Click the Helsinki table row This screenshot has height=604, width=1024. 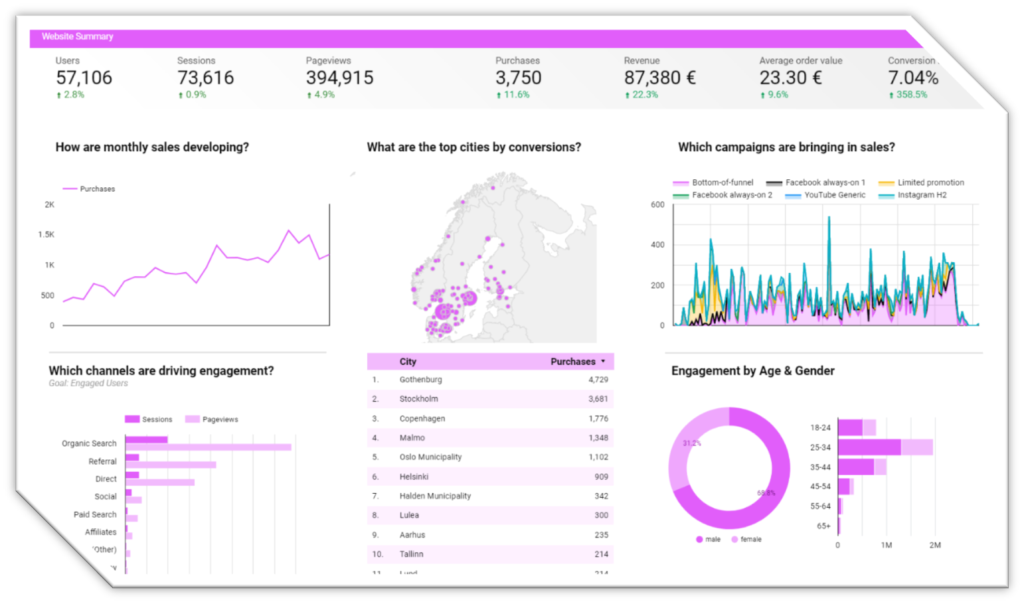coord(490,477)
